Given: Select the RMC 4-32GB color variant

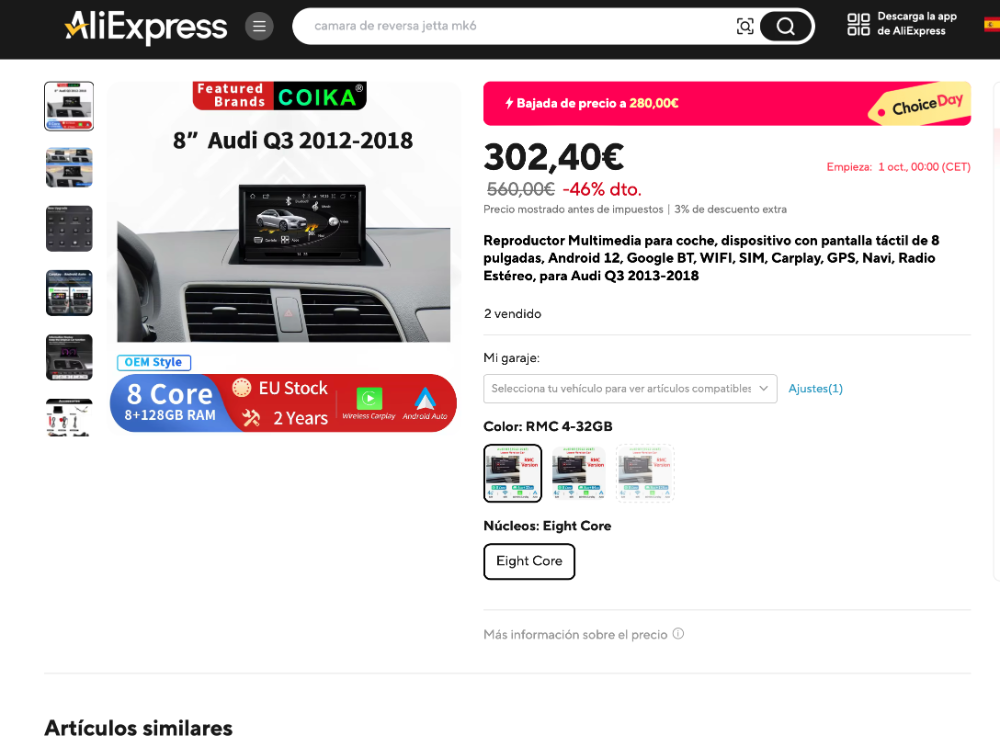Looking at the screenshot, I should [x=513, y=473].
